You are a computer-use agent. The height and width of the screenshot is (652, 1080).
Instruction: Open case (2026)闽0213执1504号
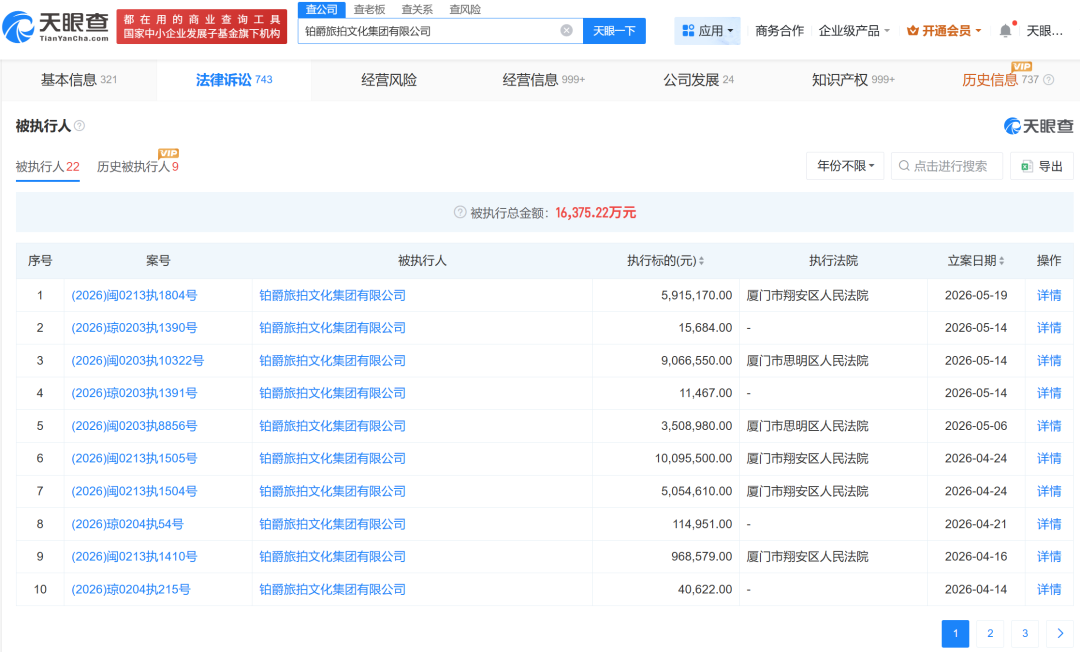134,492
